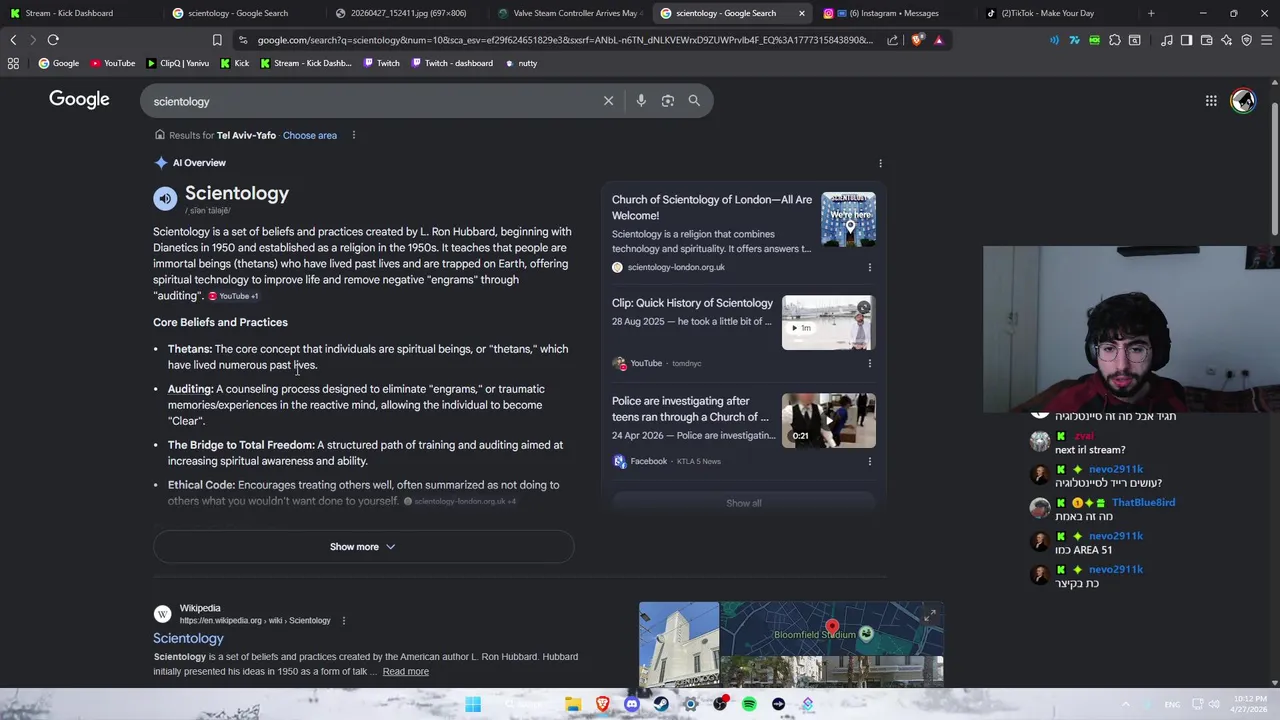This screenshot has width=1280, height=720.
Task: Go back to previous page
Action: [x=13, y=40]
